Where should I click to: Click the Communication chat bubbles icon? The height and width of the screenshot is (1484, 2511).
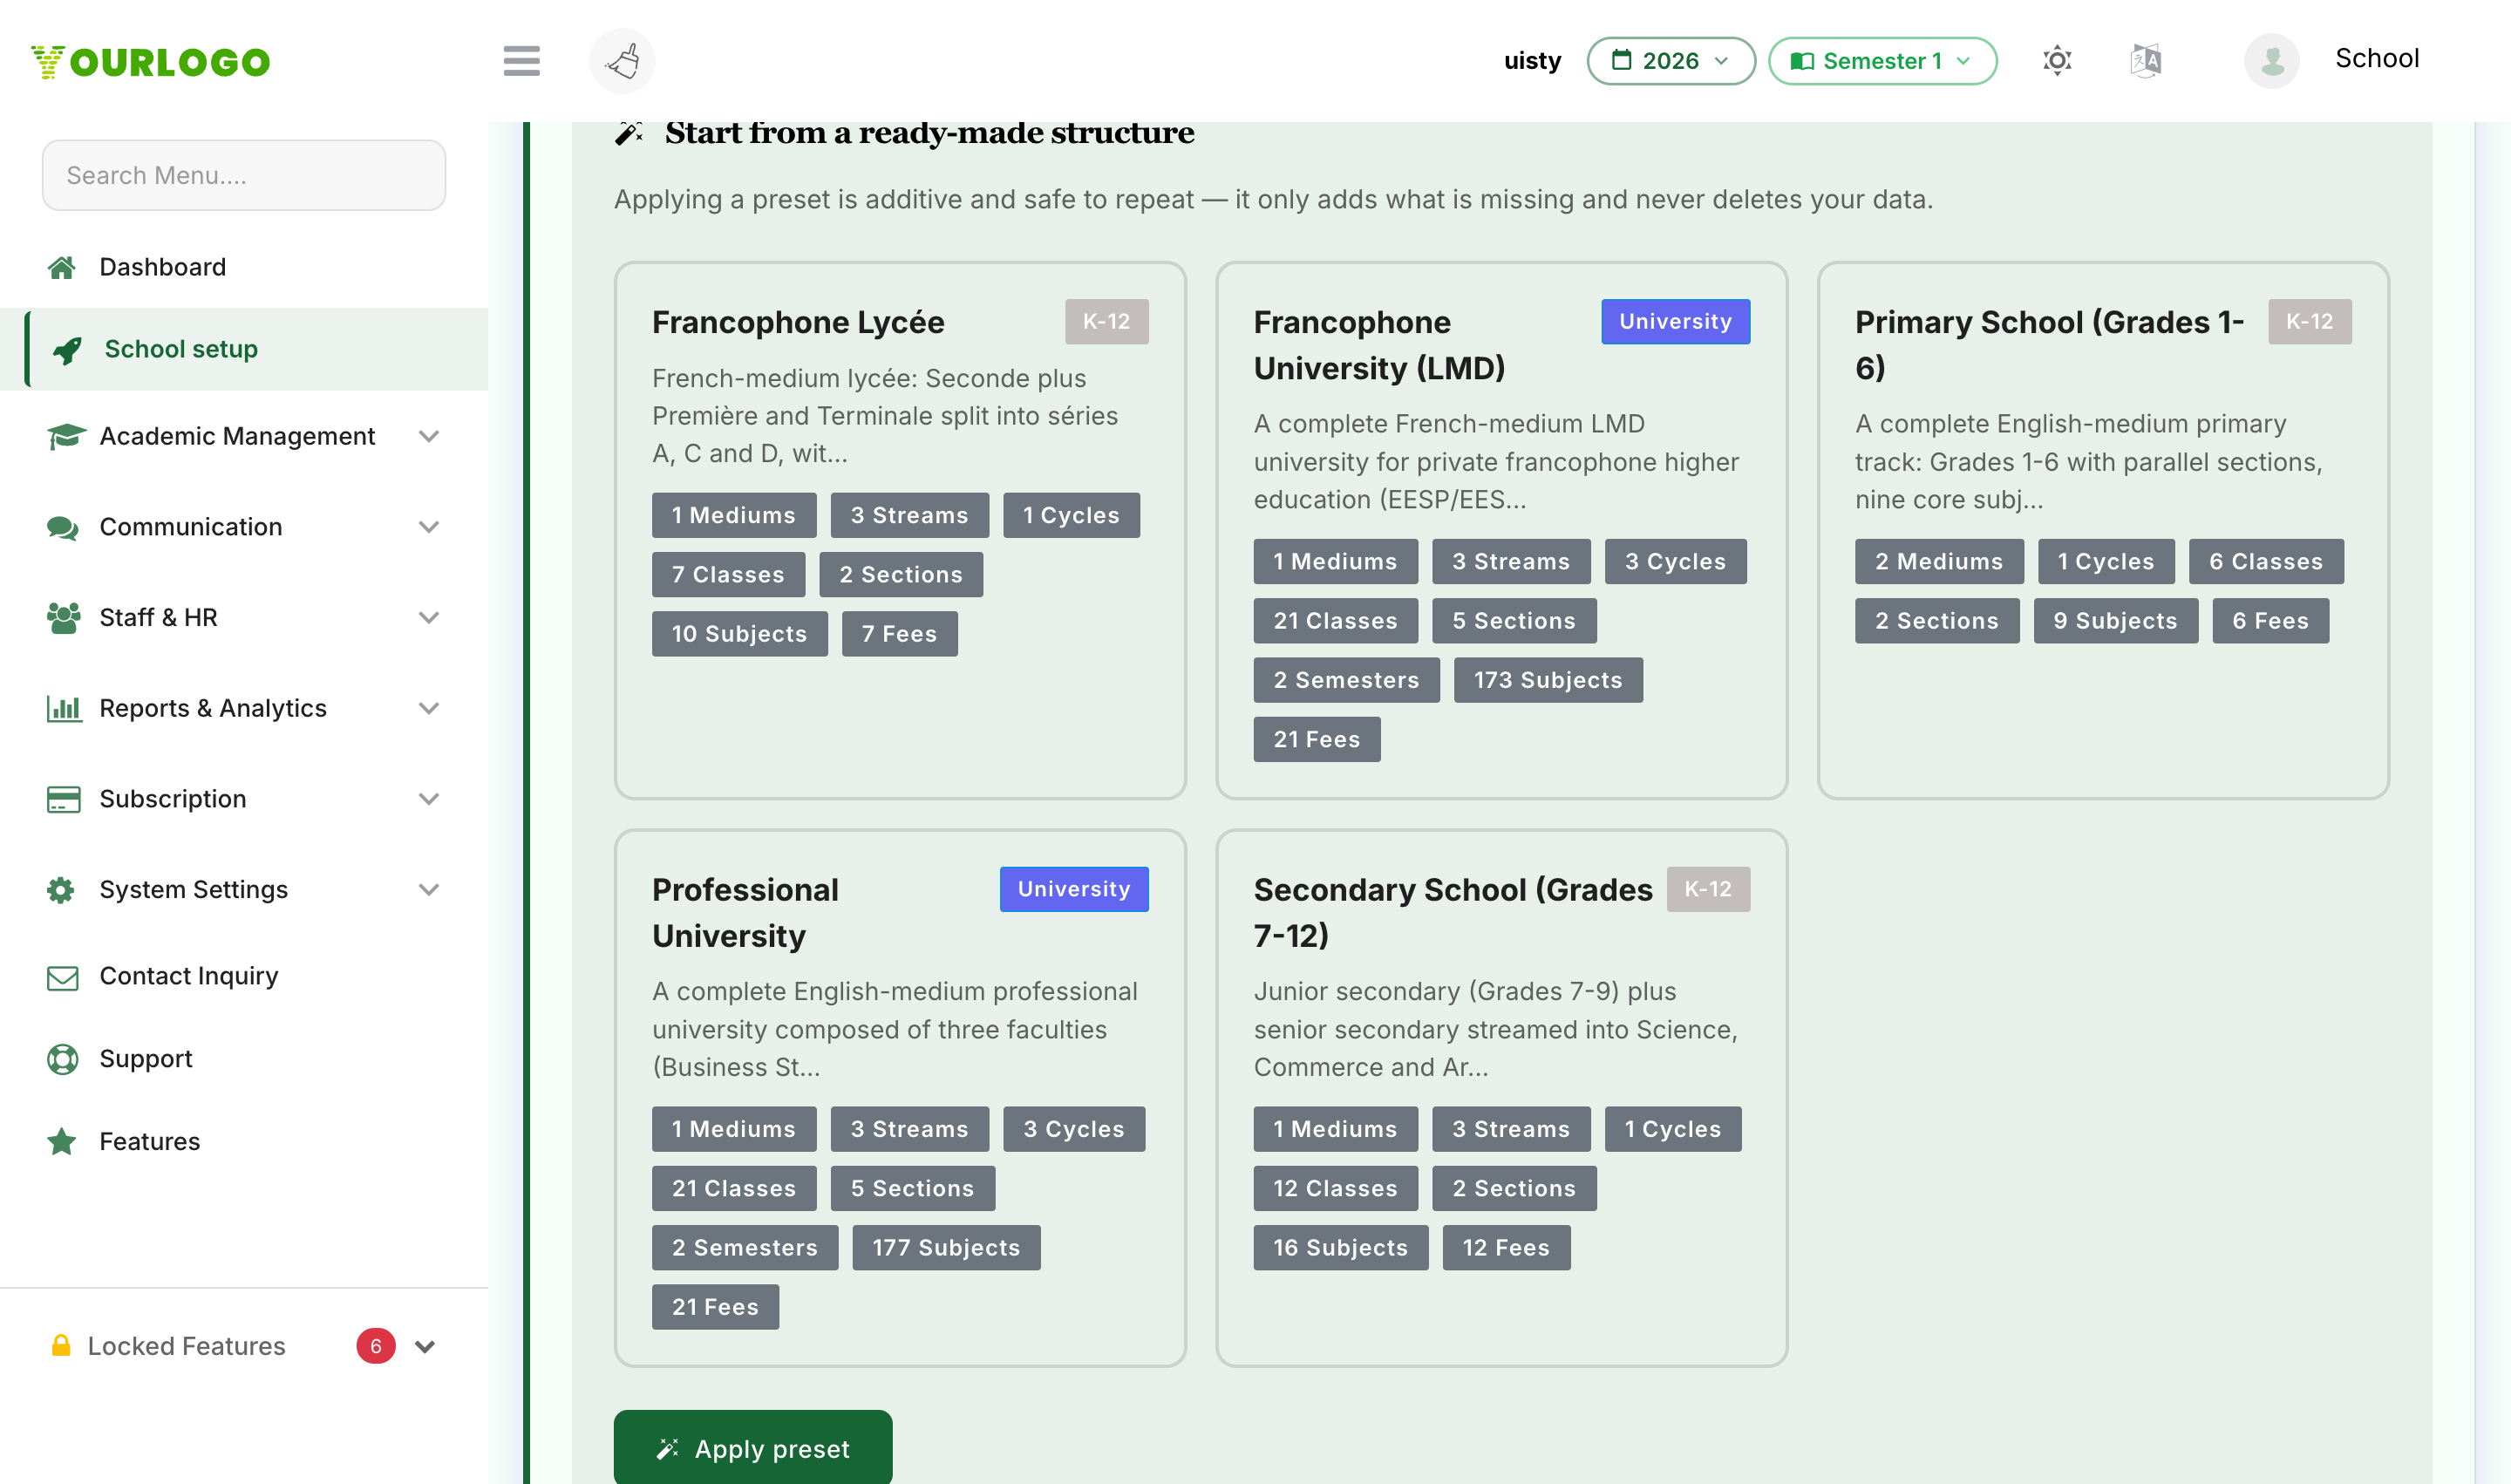pyautogui.click(x=63, y=527)
